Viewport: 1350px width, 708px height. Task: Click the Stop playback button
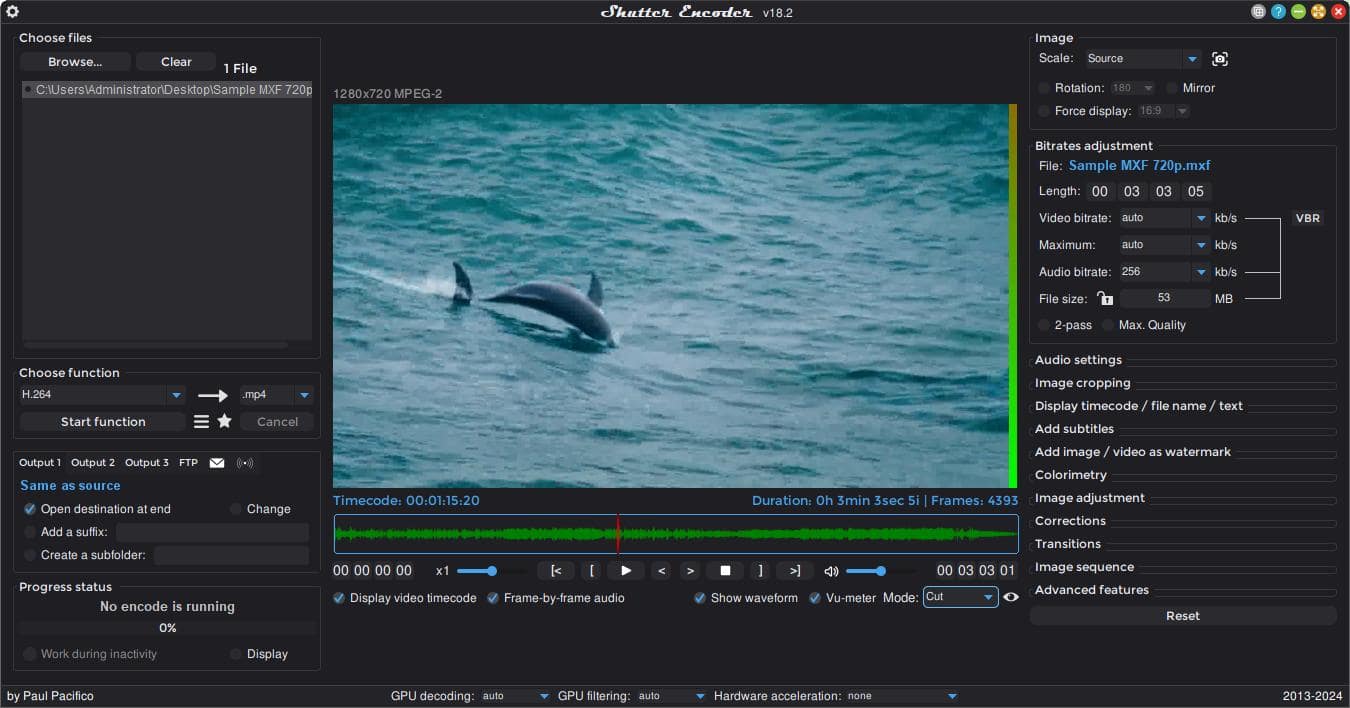725,571
